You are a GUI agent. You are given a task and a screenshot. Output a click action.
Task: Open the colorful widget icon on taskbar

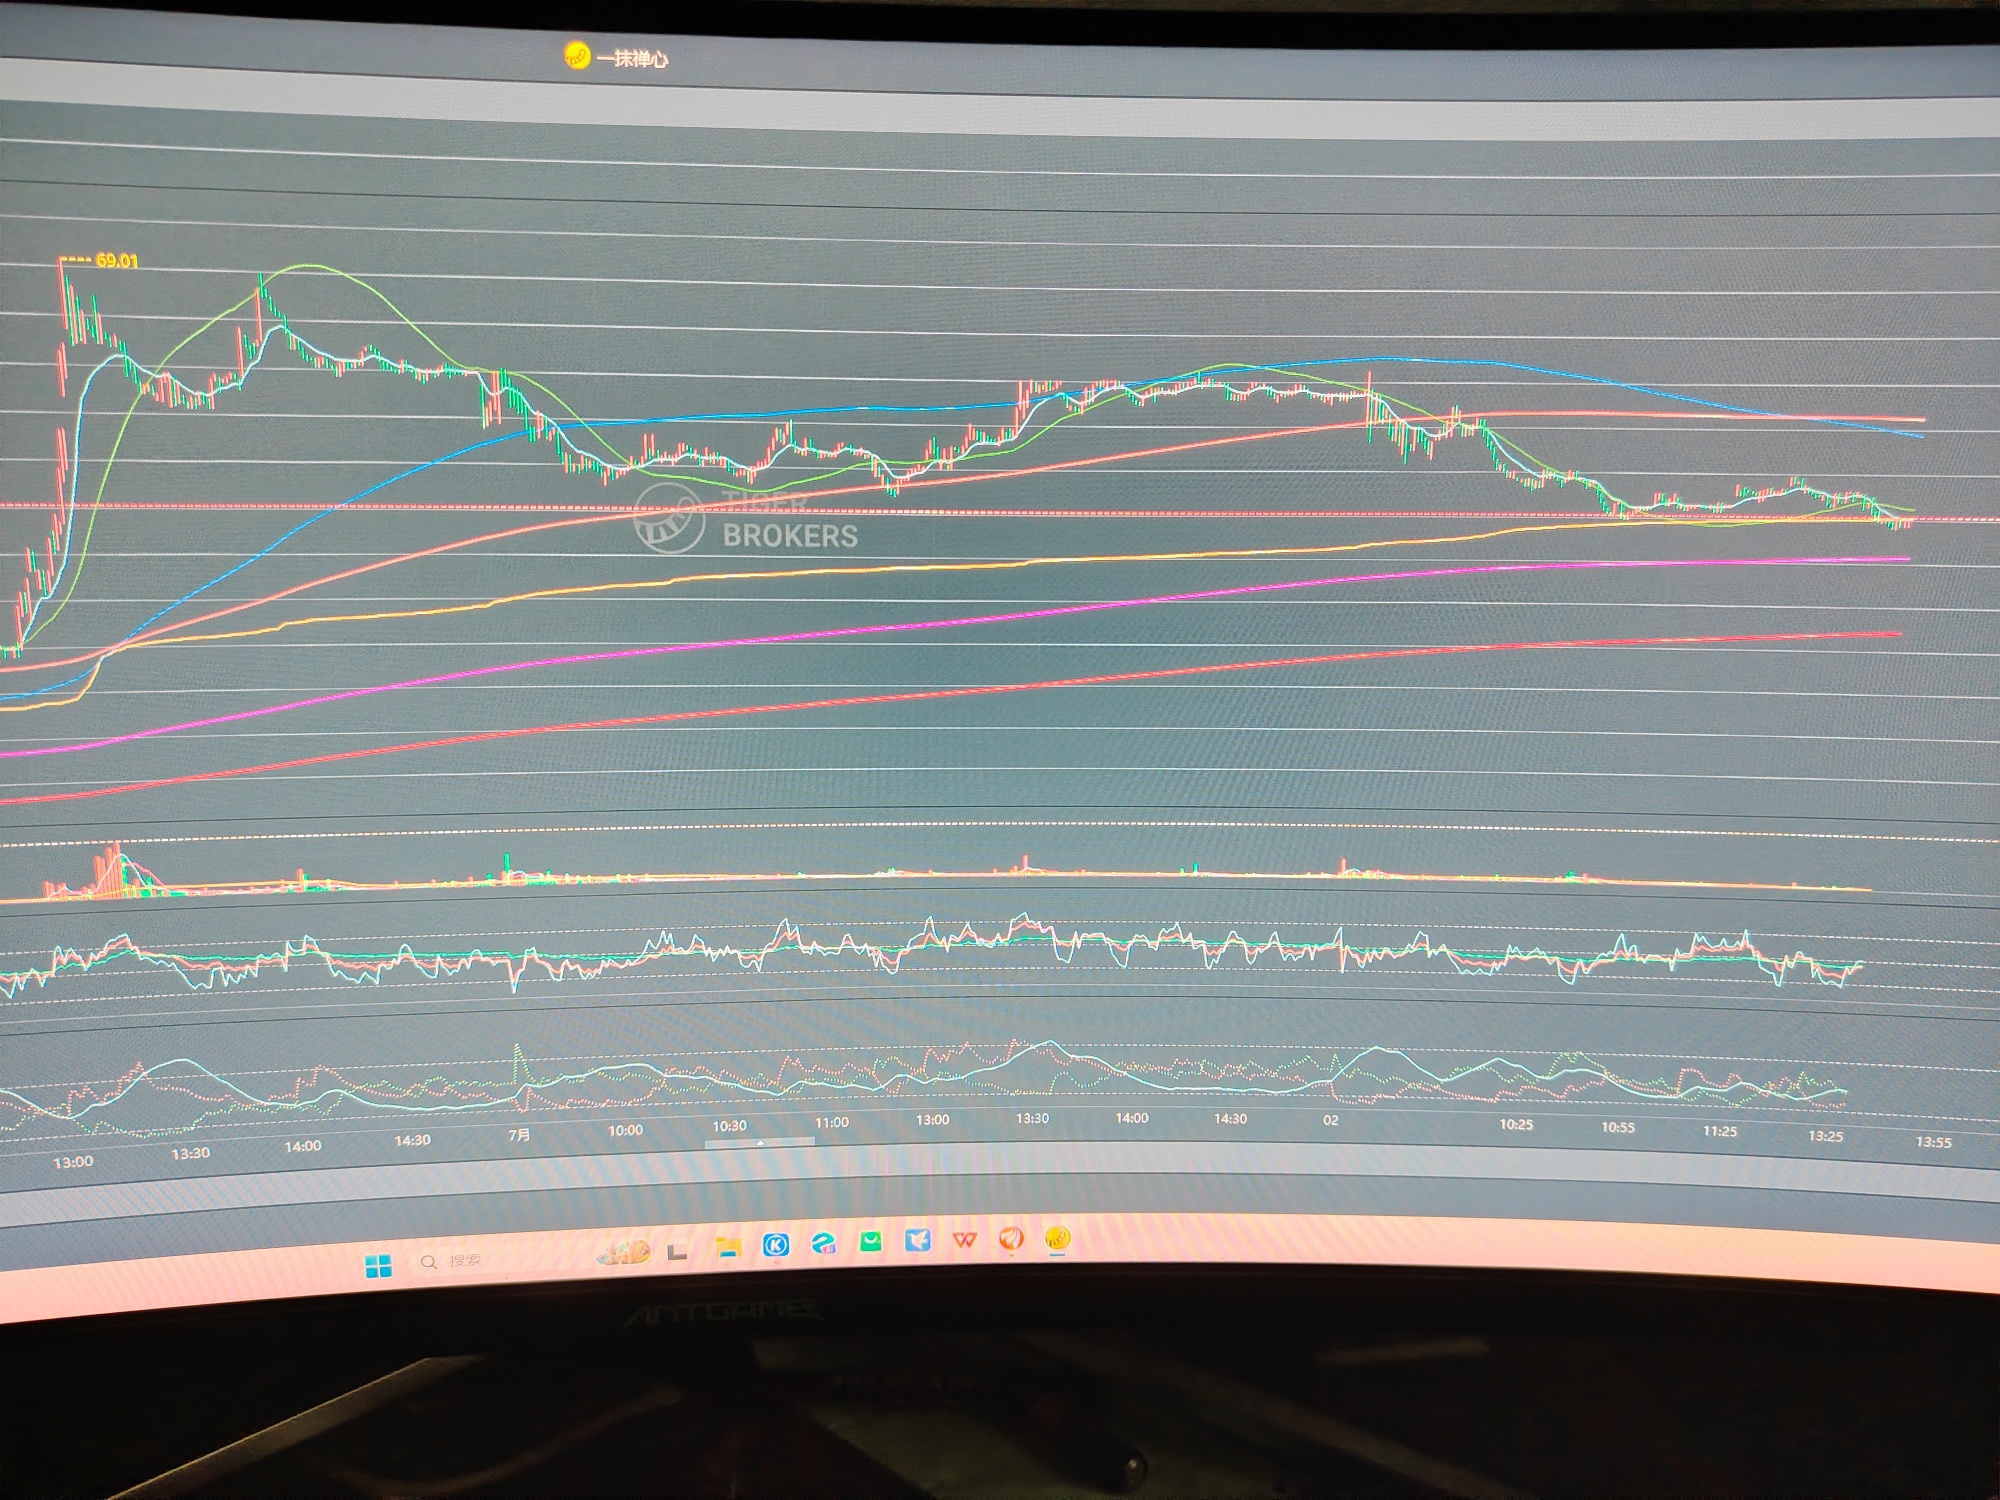[623, 1252]
